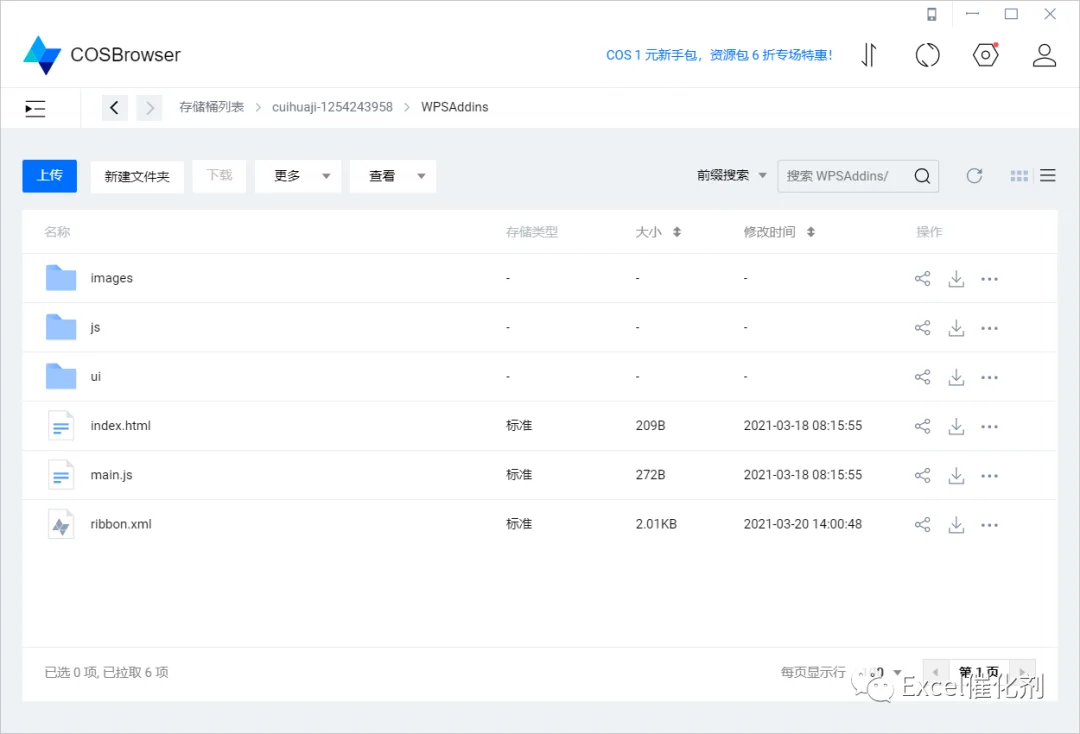
Task: Share the js folder
Action: [922, 328]
